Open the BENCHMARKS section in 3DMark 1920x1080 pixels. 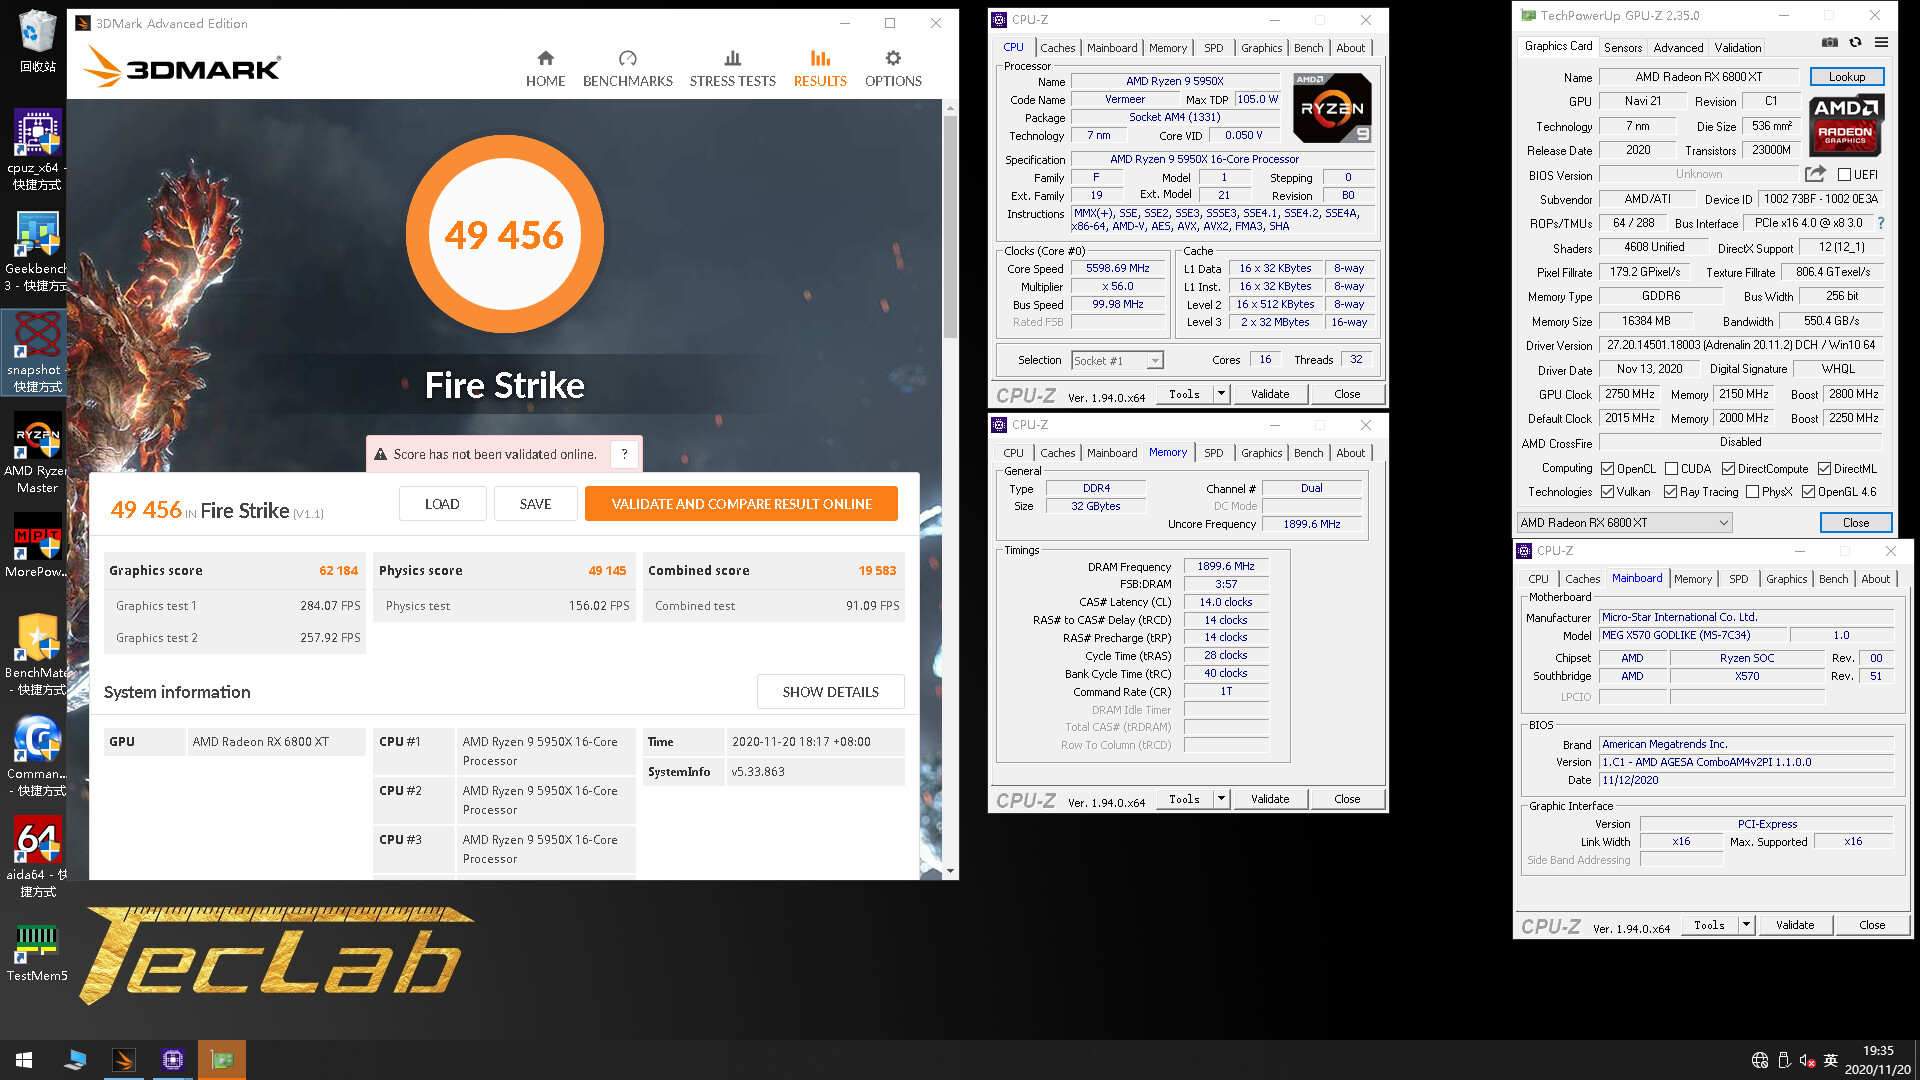(x=627, y=66)
